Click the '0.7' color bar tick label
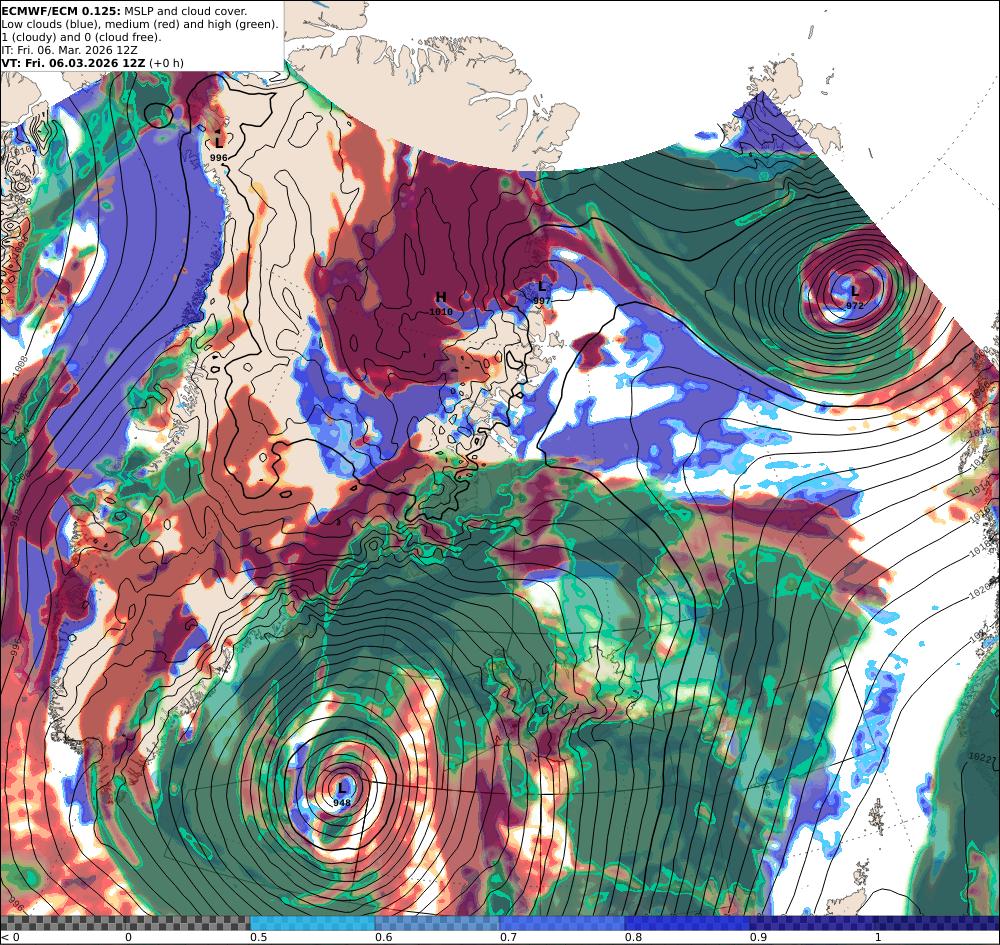 point(508,937)
